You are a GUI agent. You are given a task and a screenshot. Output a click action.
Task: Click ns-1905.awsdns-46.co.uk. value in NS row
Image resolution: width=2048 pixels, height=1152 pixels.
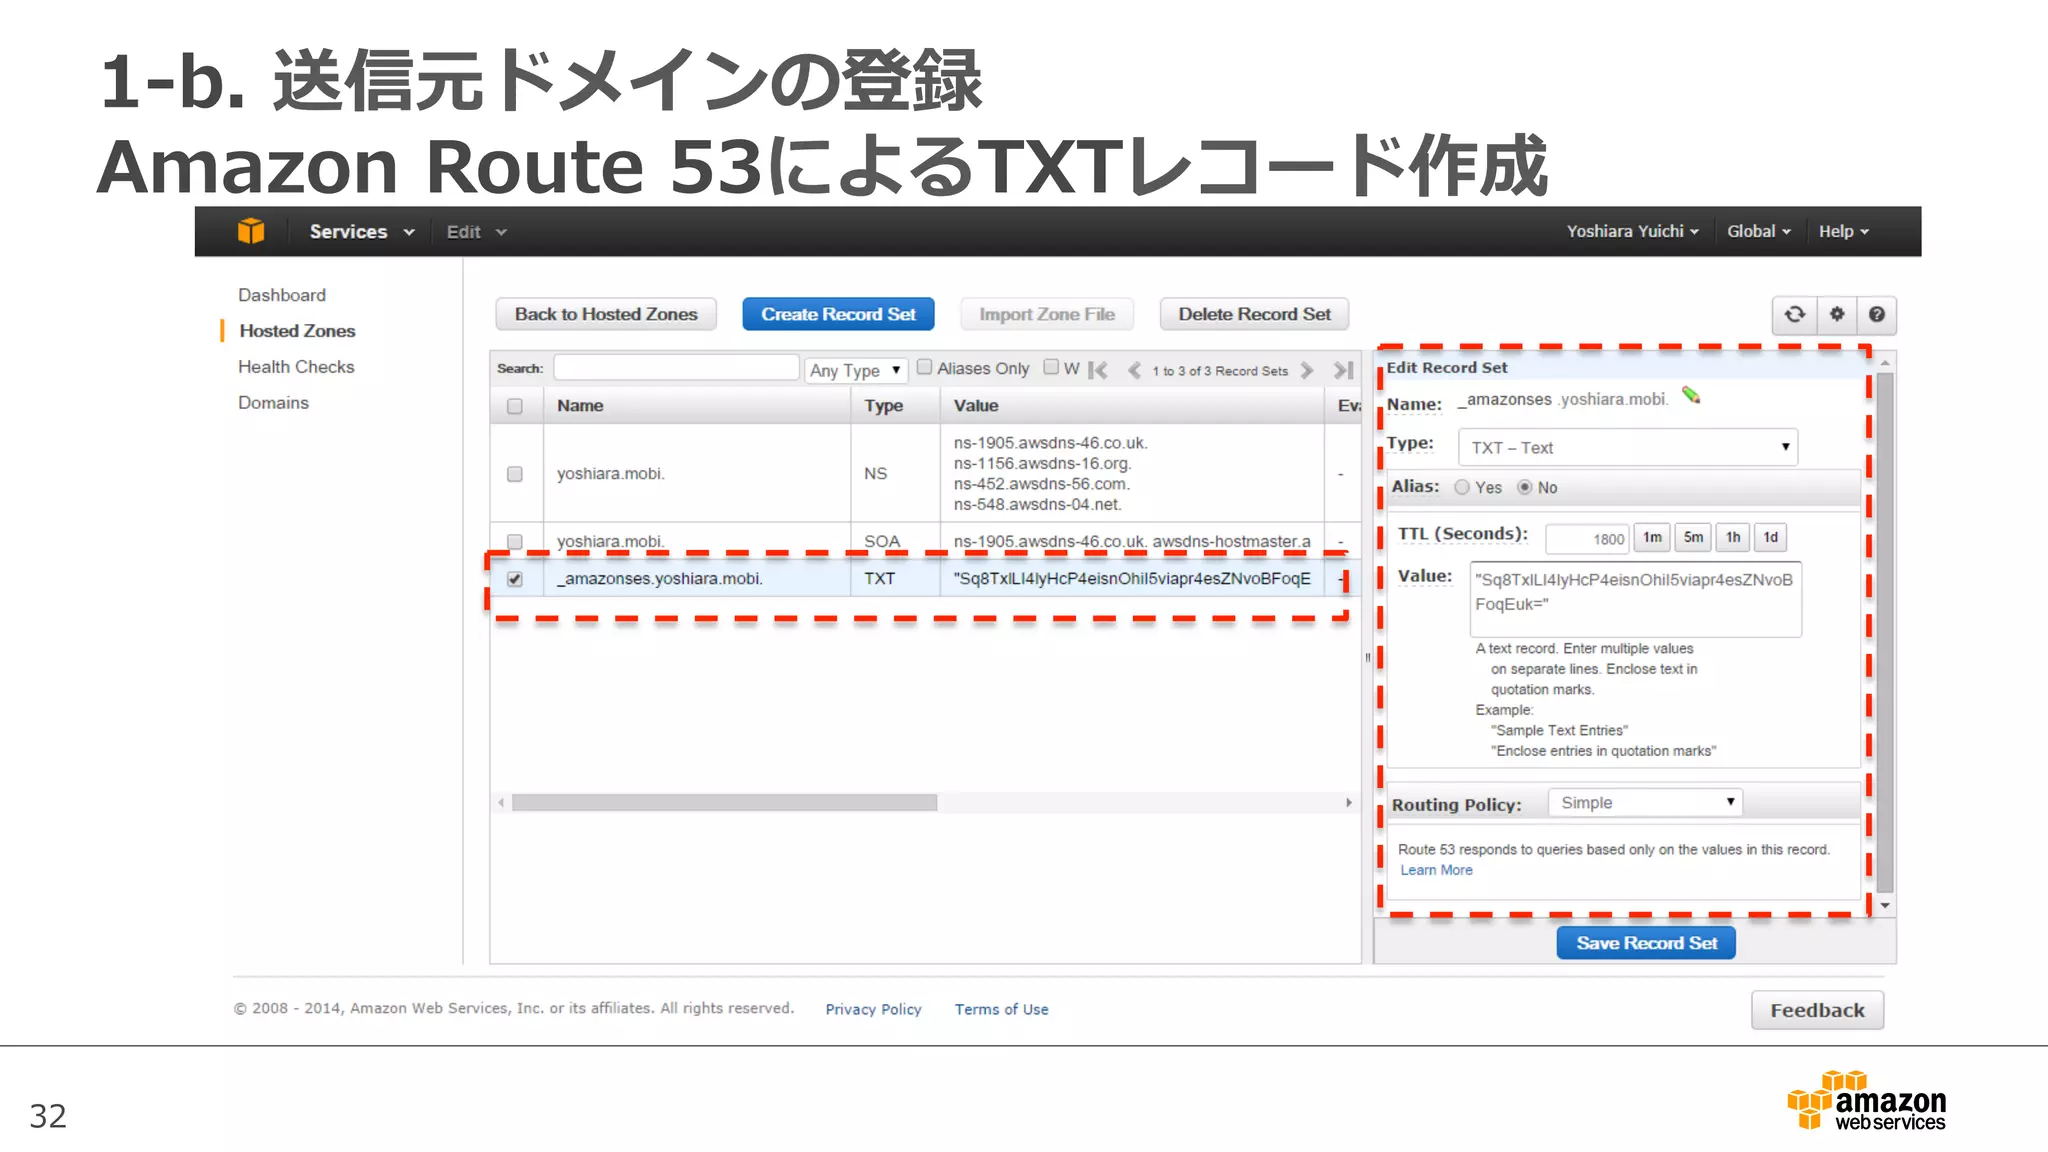(1050, 443)
